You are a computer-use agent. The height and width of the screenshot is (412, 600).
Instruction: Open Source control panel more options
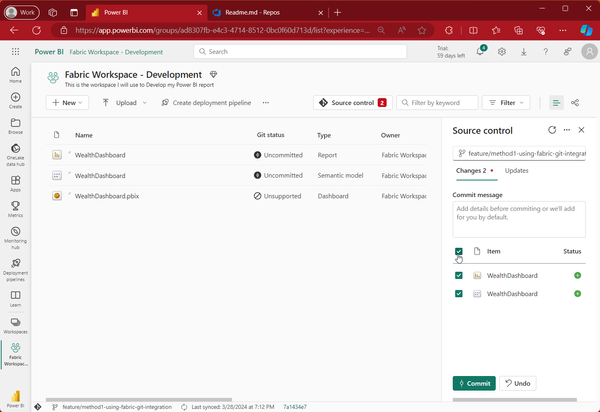(567, 130)
